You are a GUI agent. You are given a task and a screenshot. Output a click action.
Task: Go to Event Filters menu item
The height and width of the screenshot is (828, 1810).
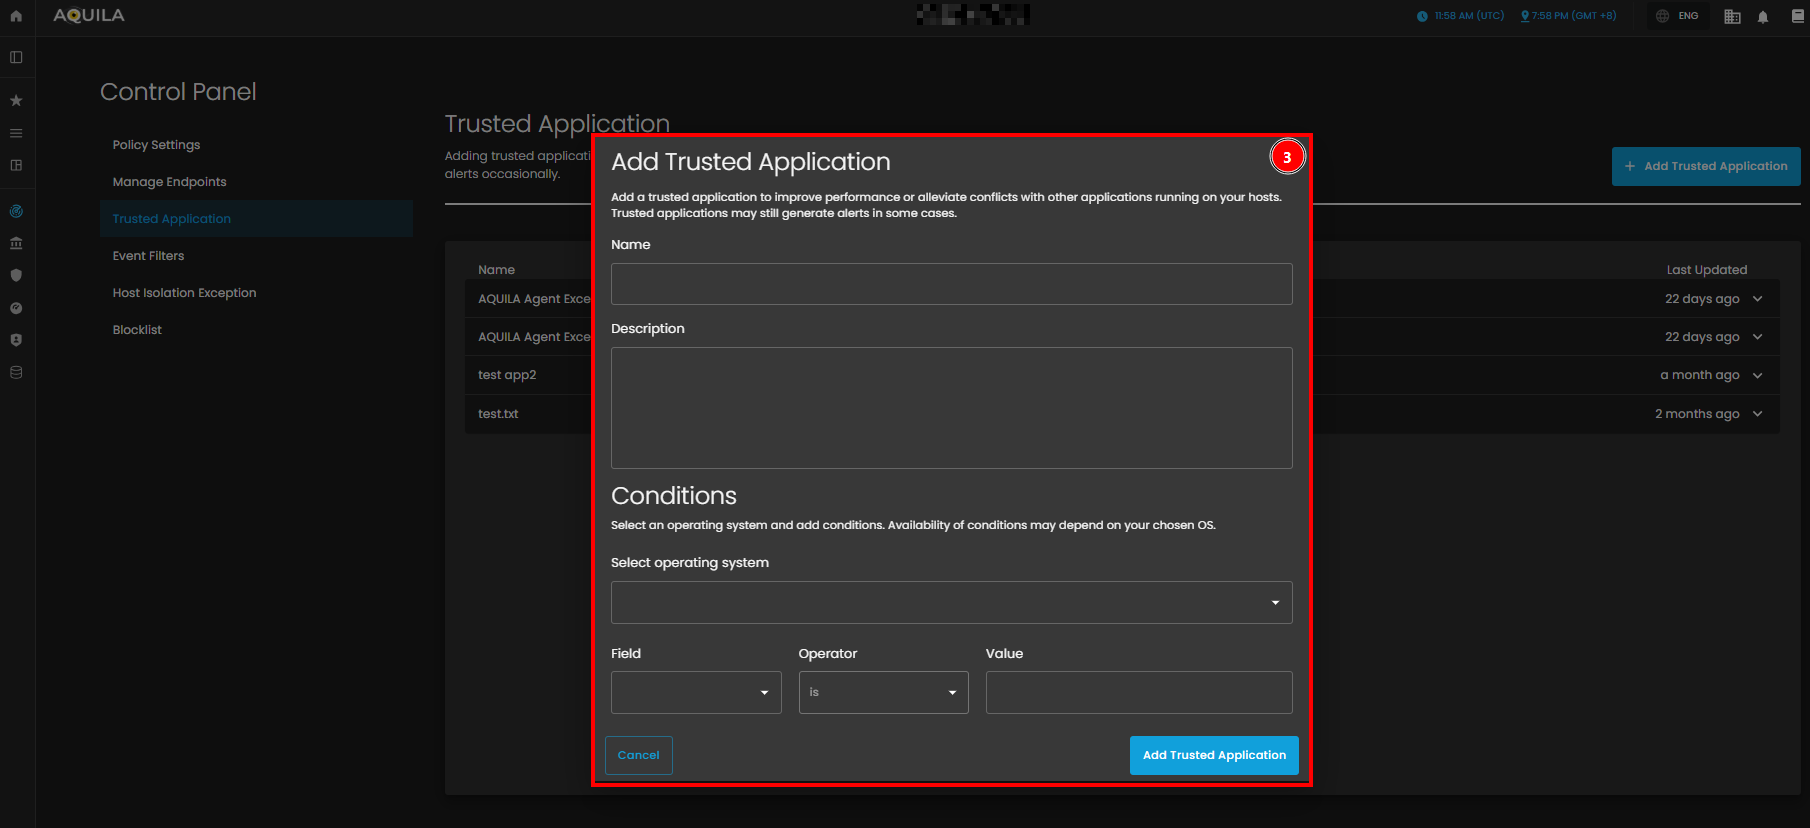[148, 256]
